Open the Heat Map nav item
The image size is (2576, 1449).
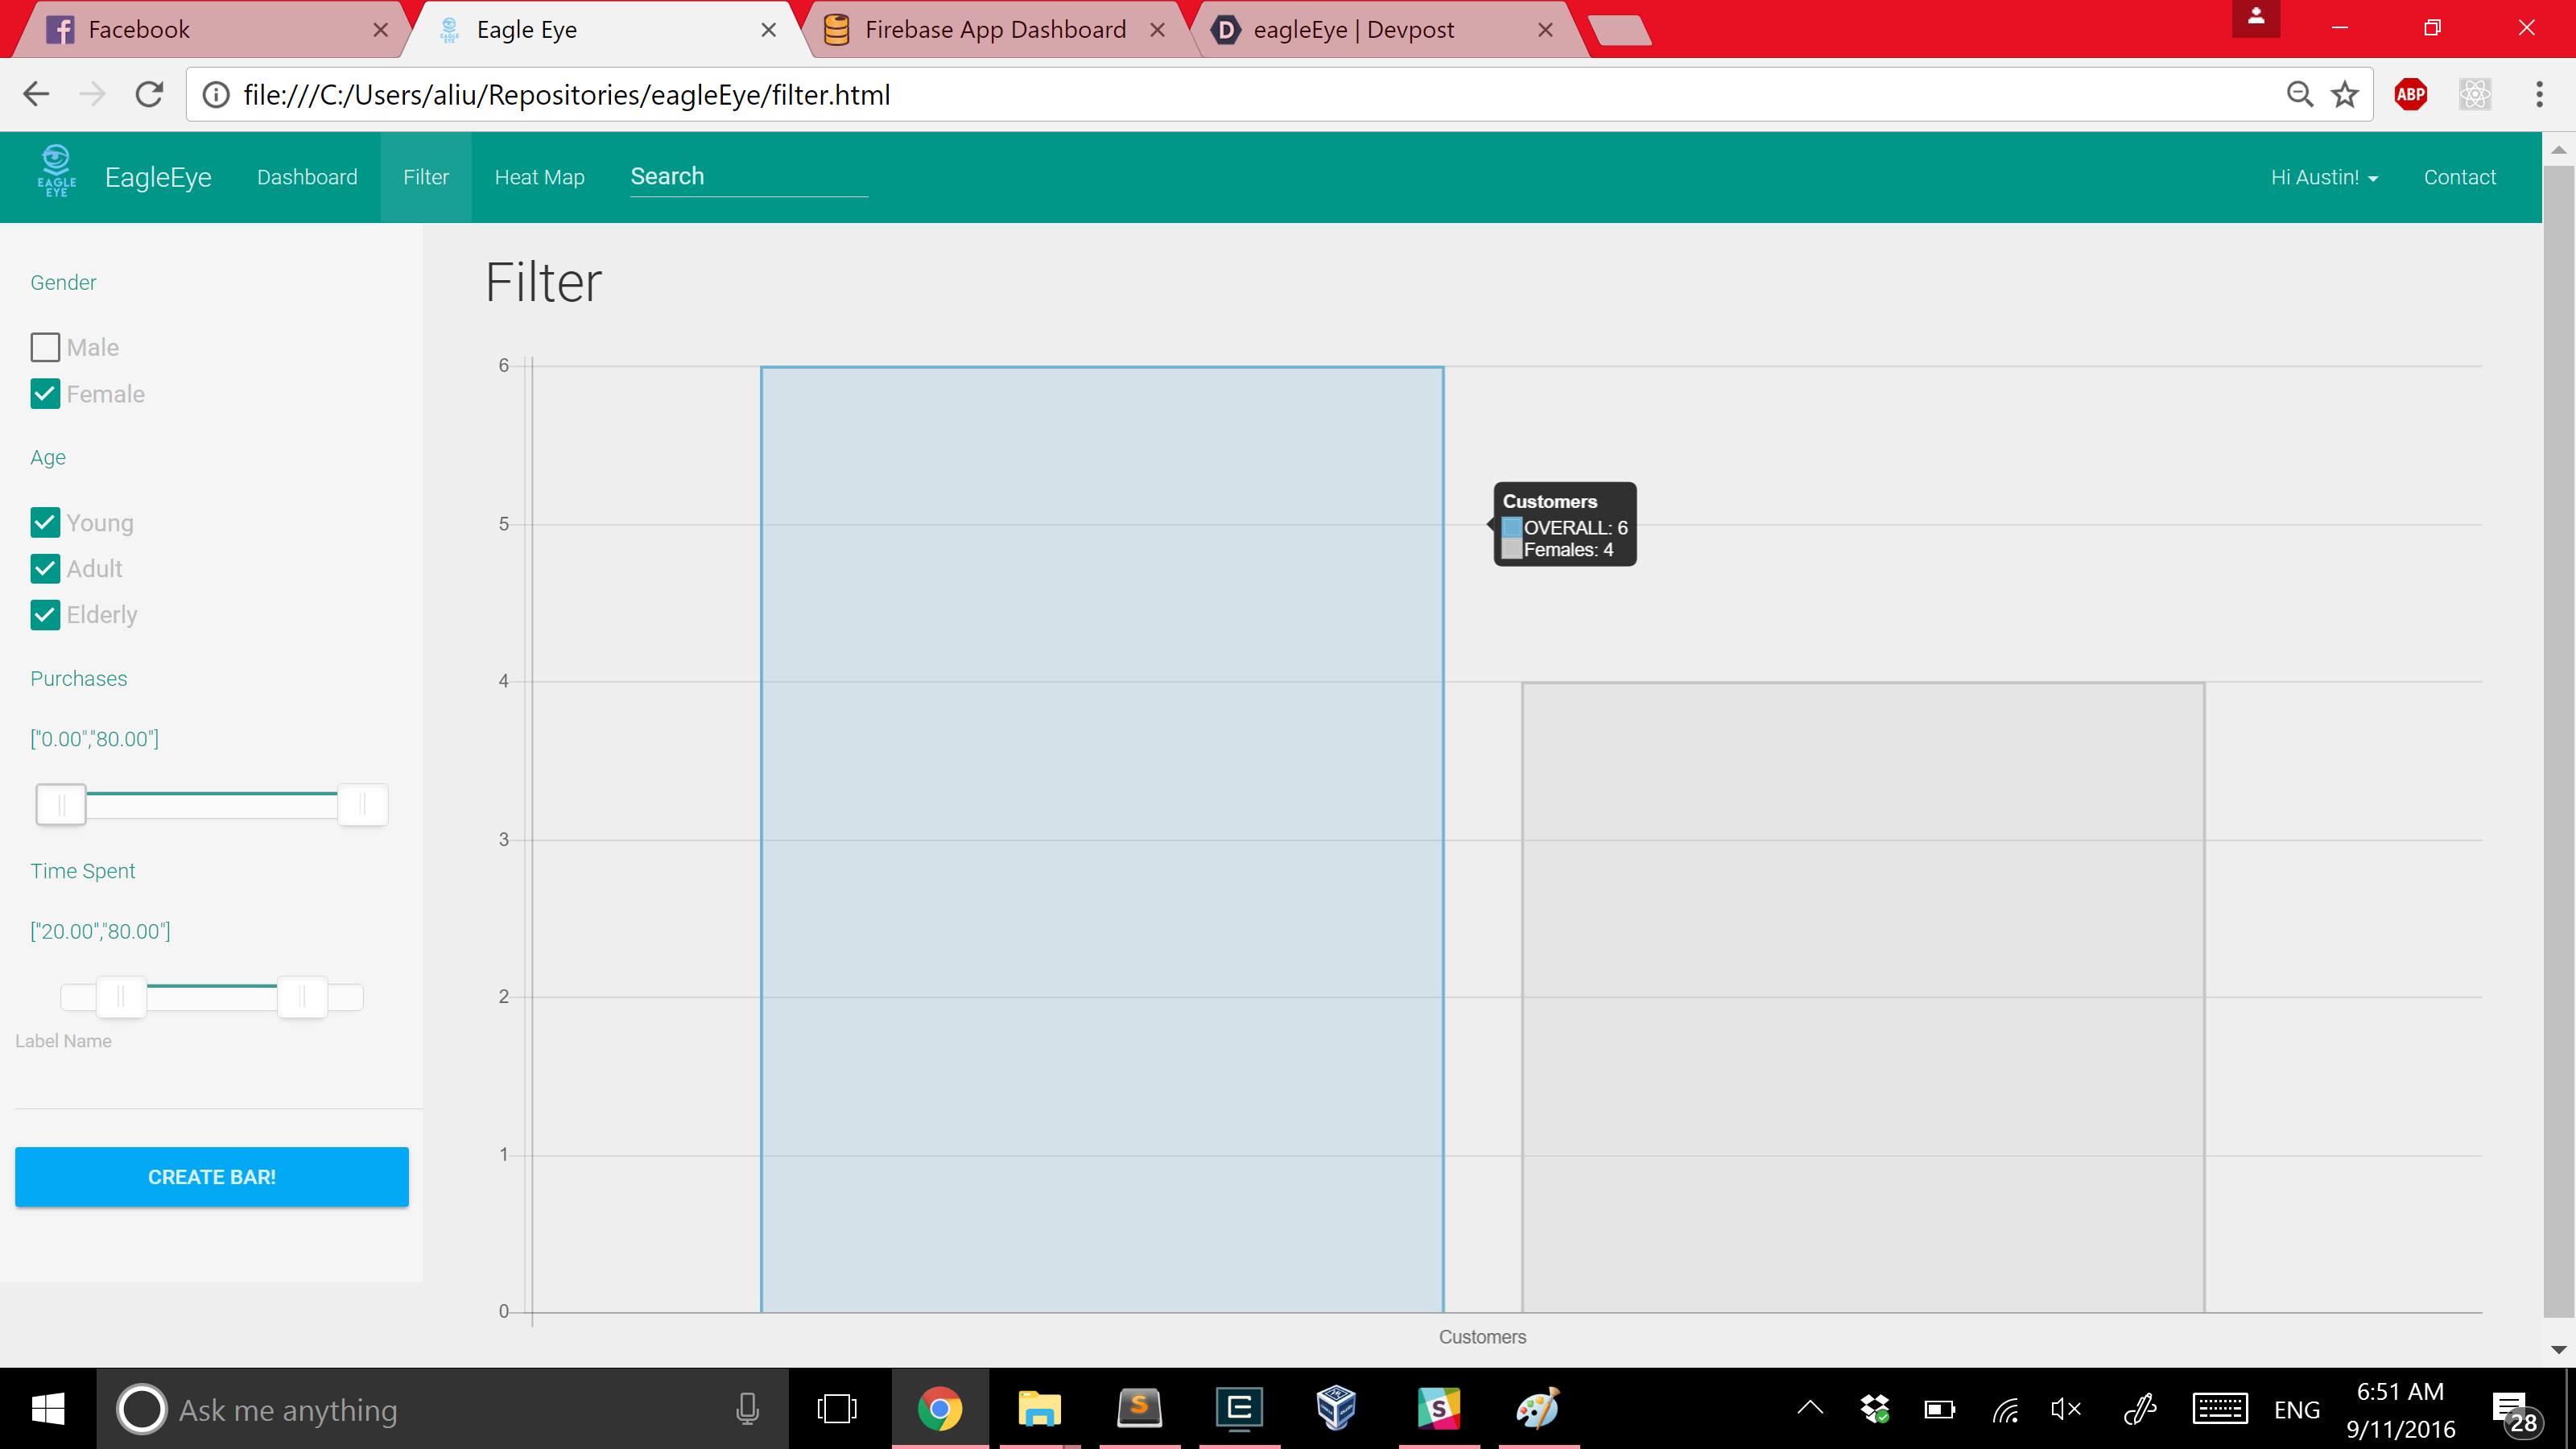pyautogui.click(x=539, y=177)
